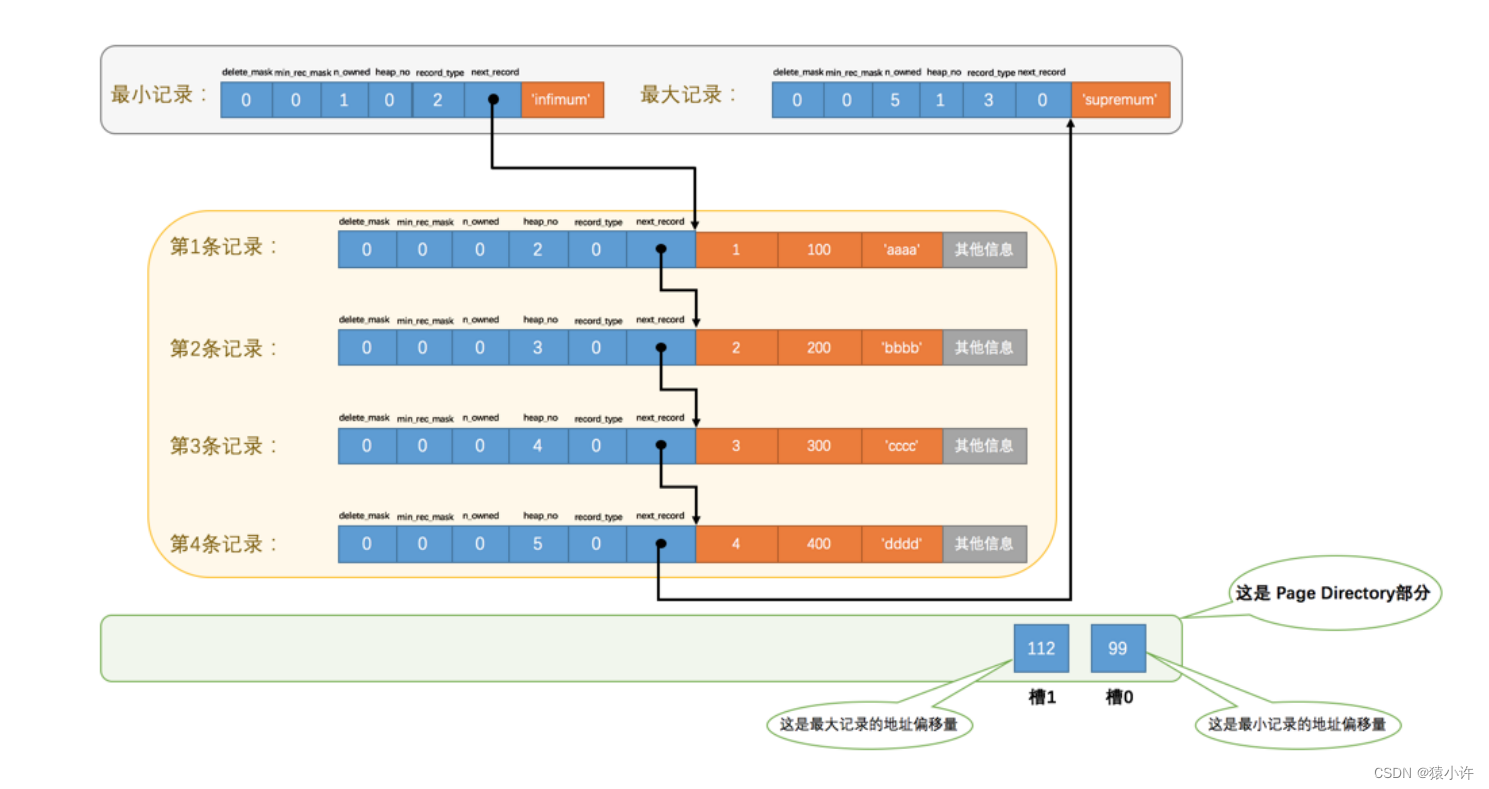Click orange key cell 3 in 第3条记录

[736, 445]
